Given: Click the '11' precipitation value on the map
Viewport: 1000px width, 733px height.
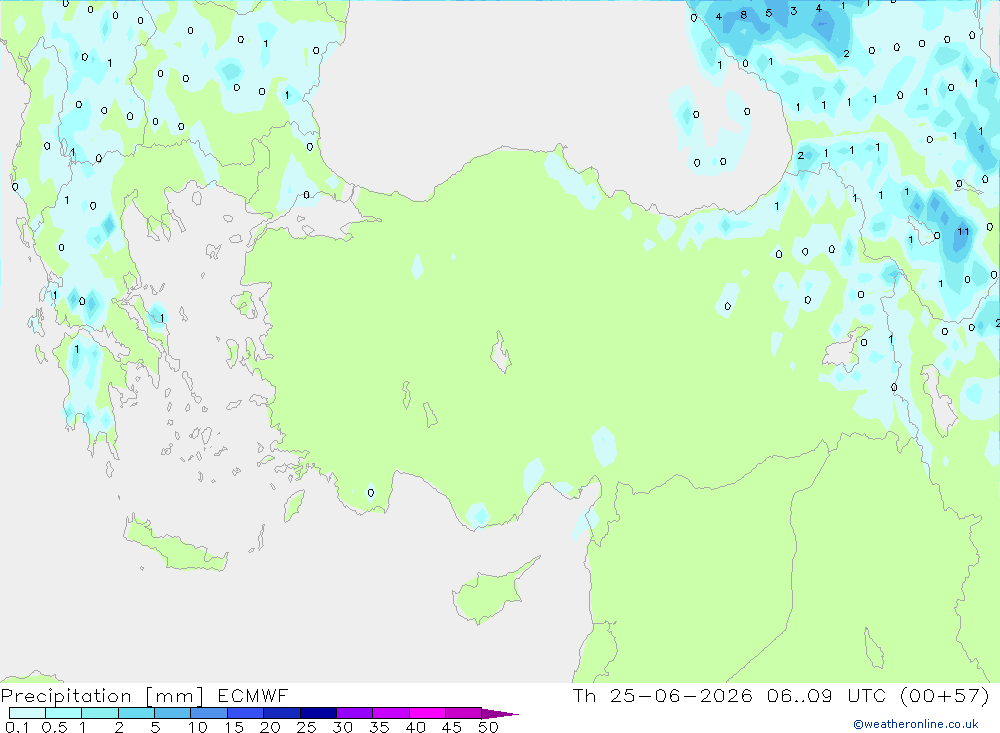Looking at the screenshot, I should tap(963, 232).
